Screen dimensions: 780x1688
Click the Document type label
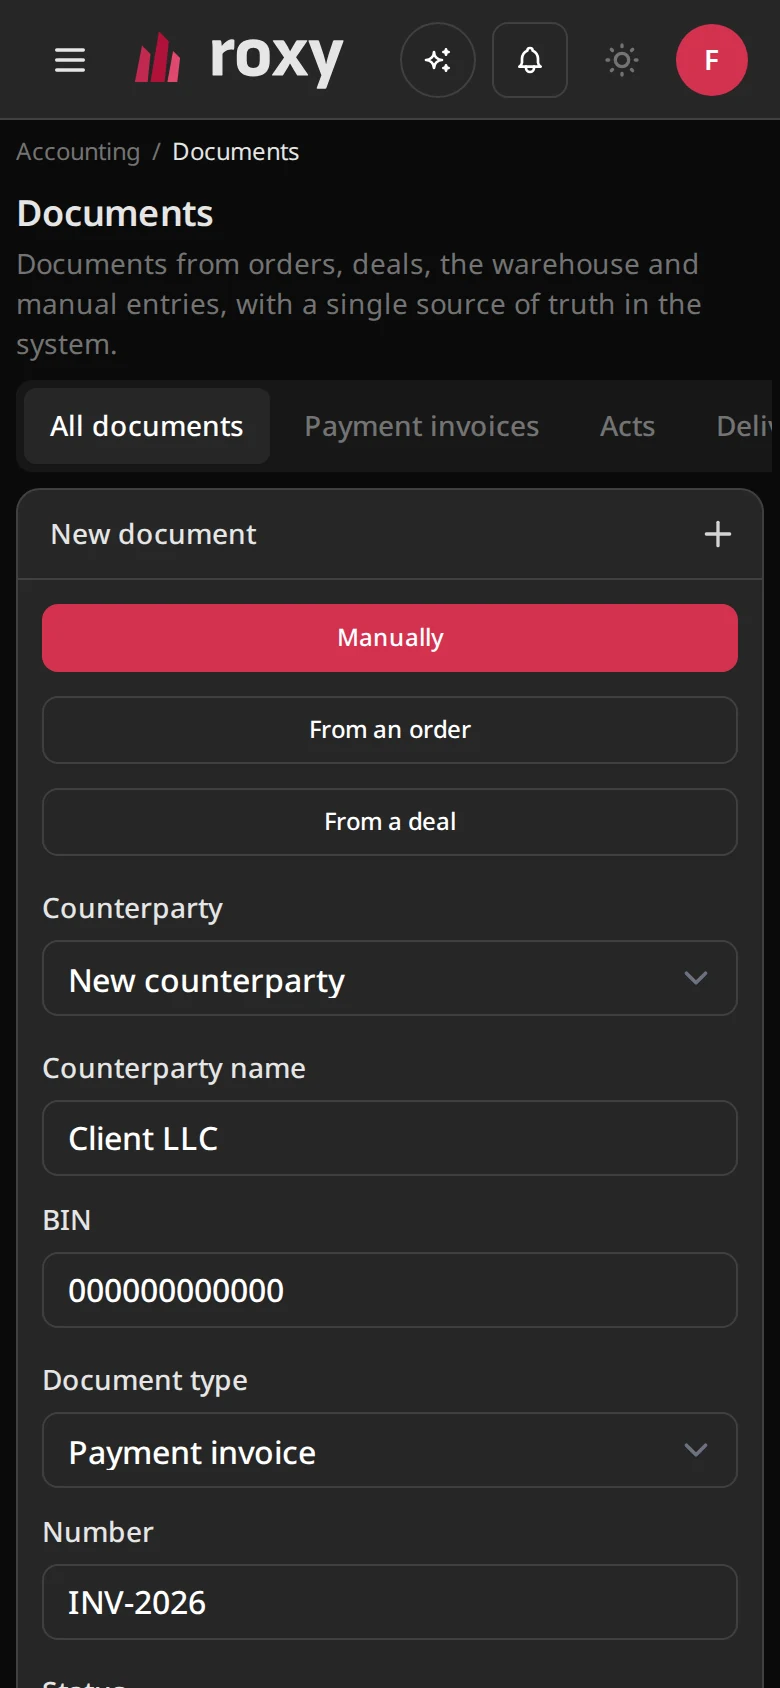pos(145,1381)
